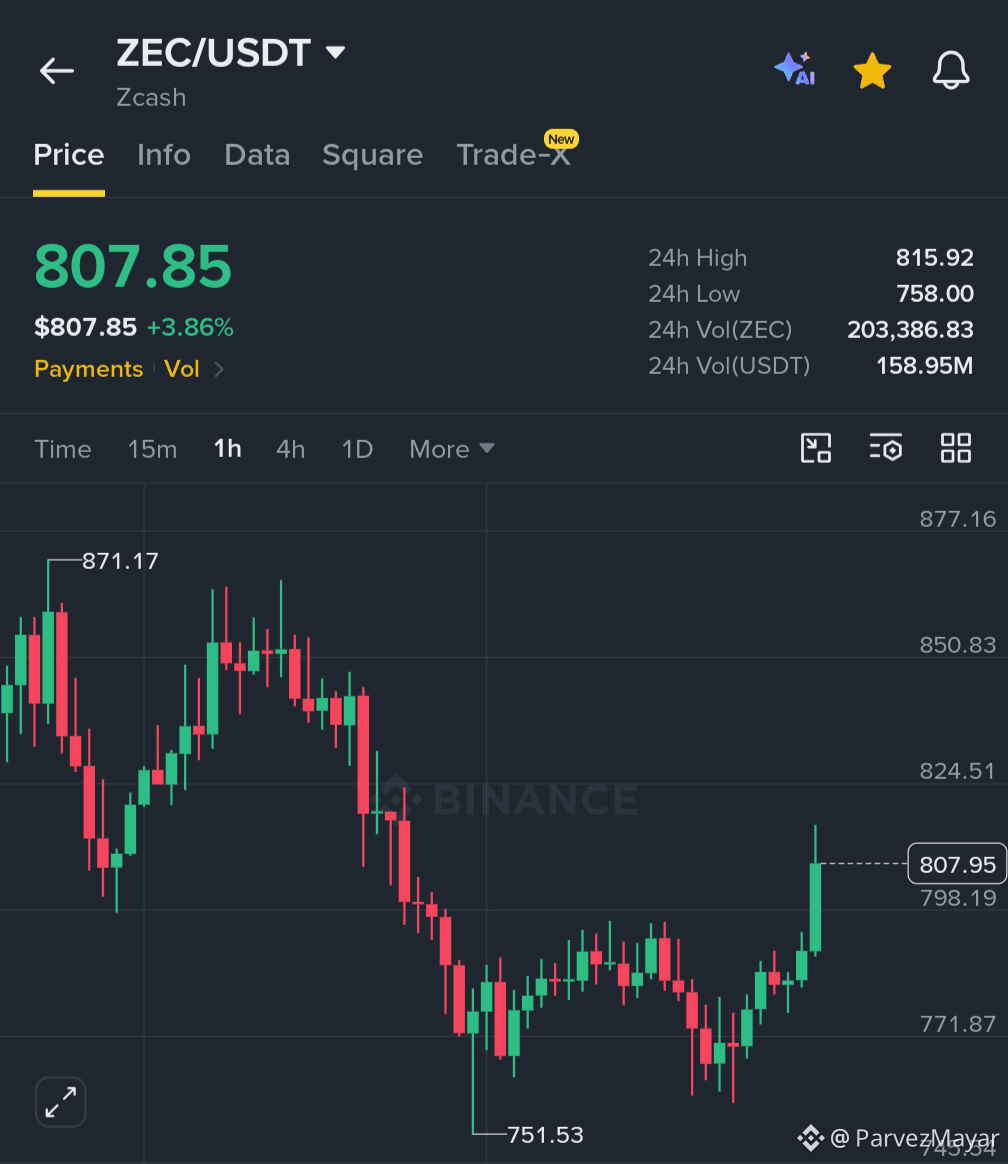Open the Square tab
Screen dimensions: 1008x1164
click(x=373, y=155)
